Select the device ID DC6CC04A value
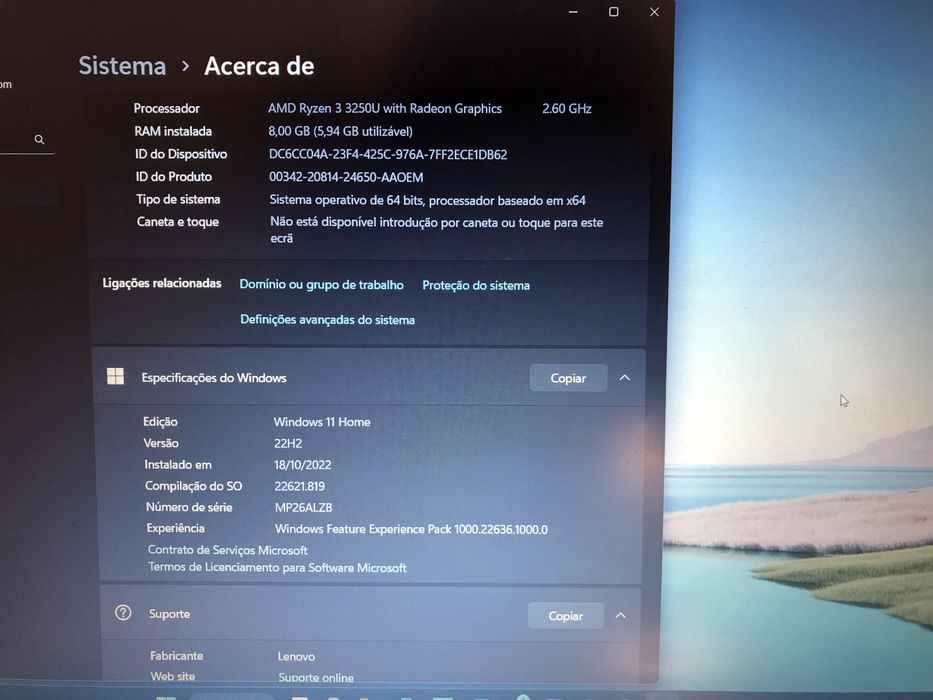The image size is (933, 700). tap(388, 154)
